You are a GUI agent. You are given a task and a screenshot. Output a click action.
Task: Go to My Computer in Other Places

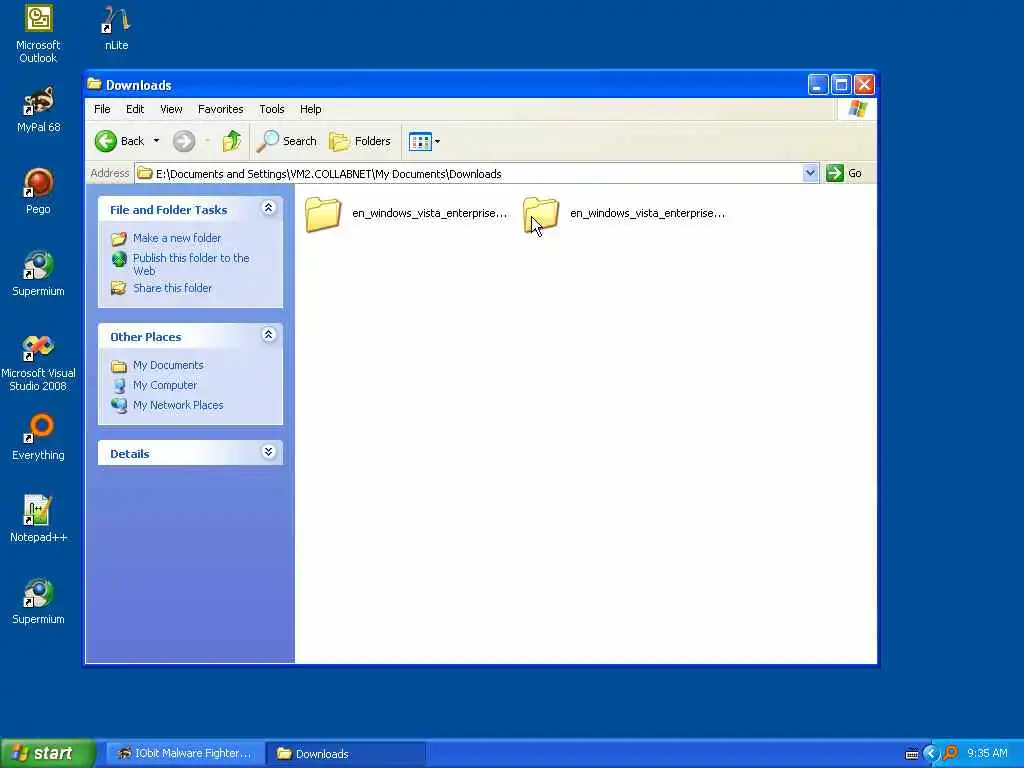click(x=165, y=385)
